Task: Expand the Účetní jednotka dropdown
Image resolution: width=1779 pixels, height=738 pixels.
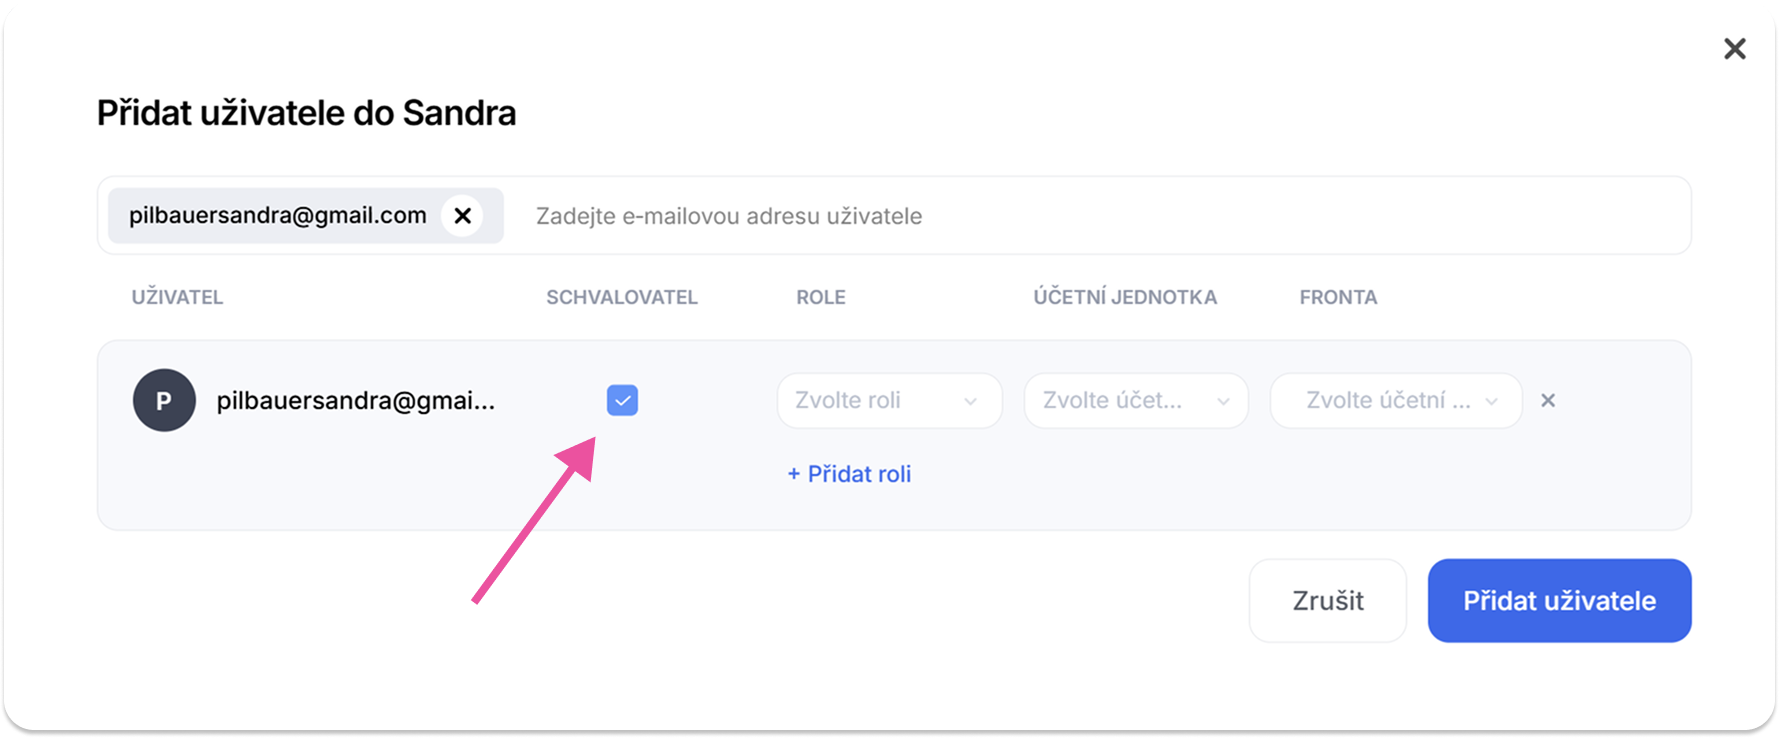Action: point(1135,401)
